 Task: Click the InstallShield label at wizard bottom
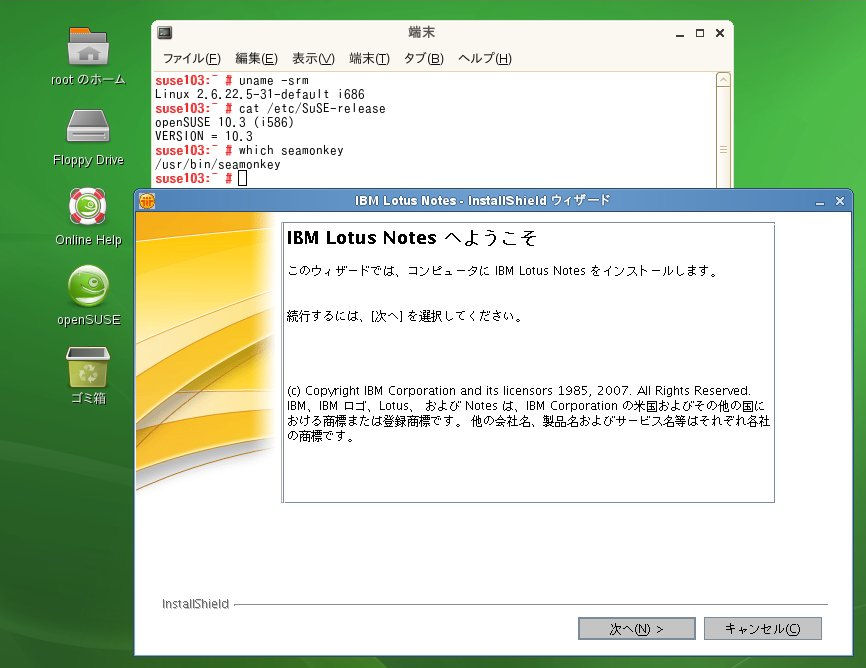196,604
